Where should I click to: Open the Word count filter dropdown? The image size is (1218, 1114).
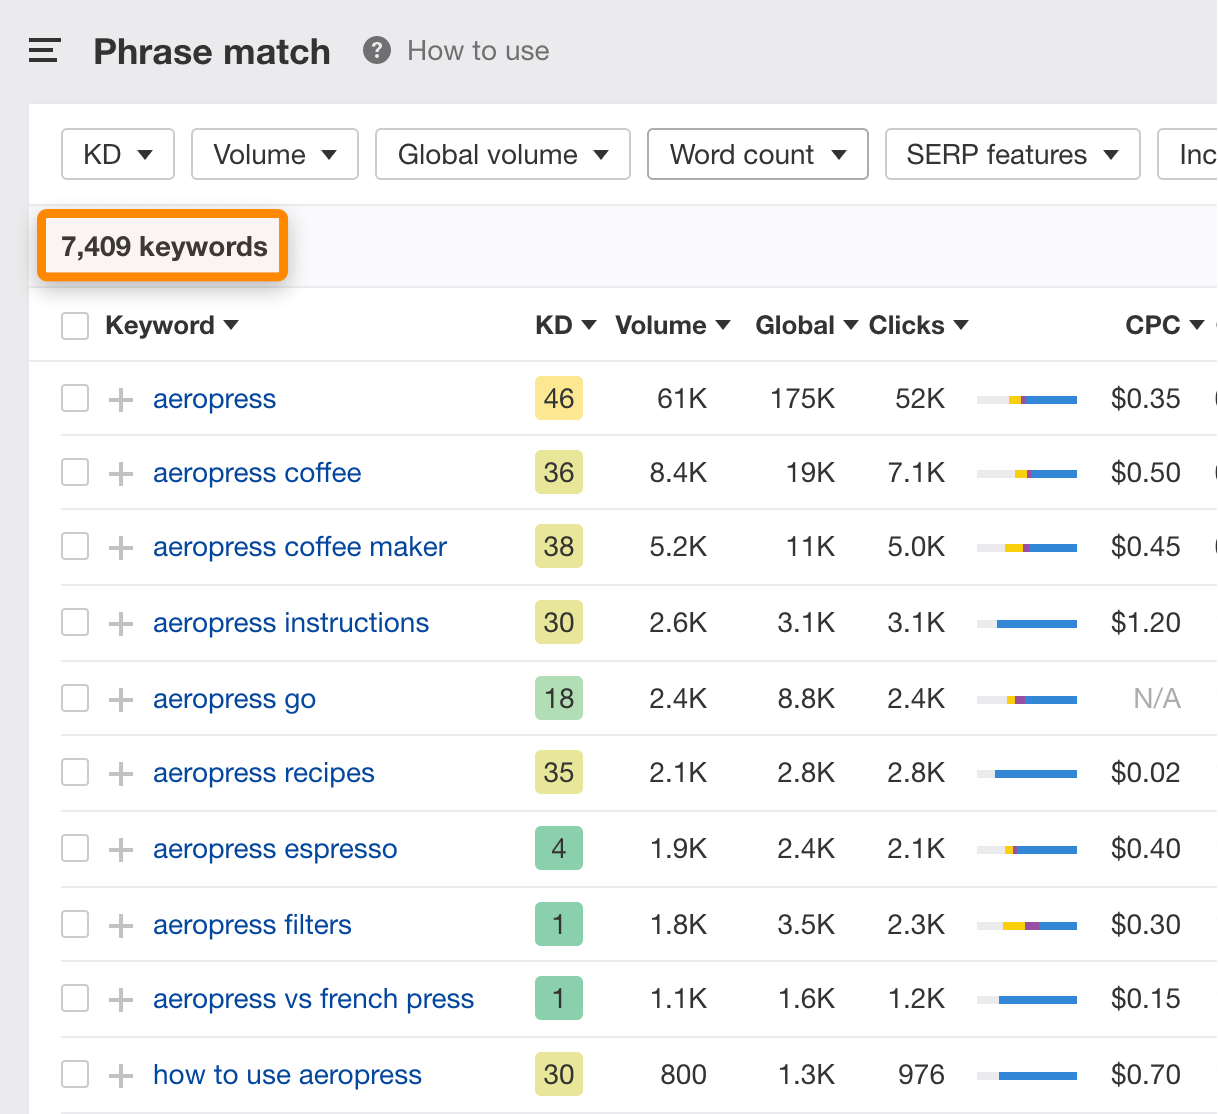coord(757,154)
